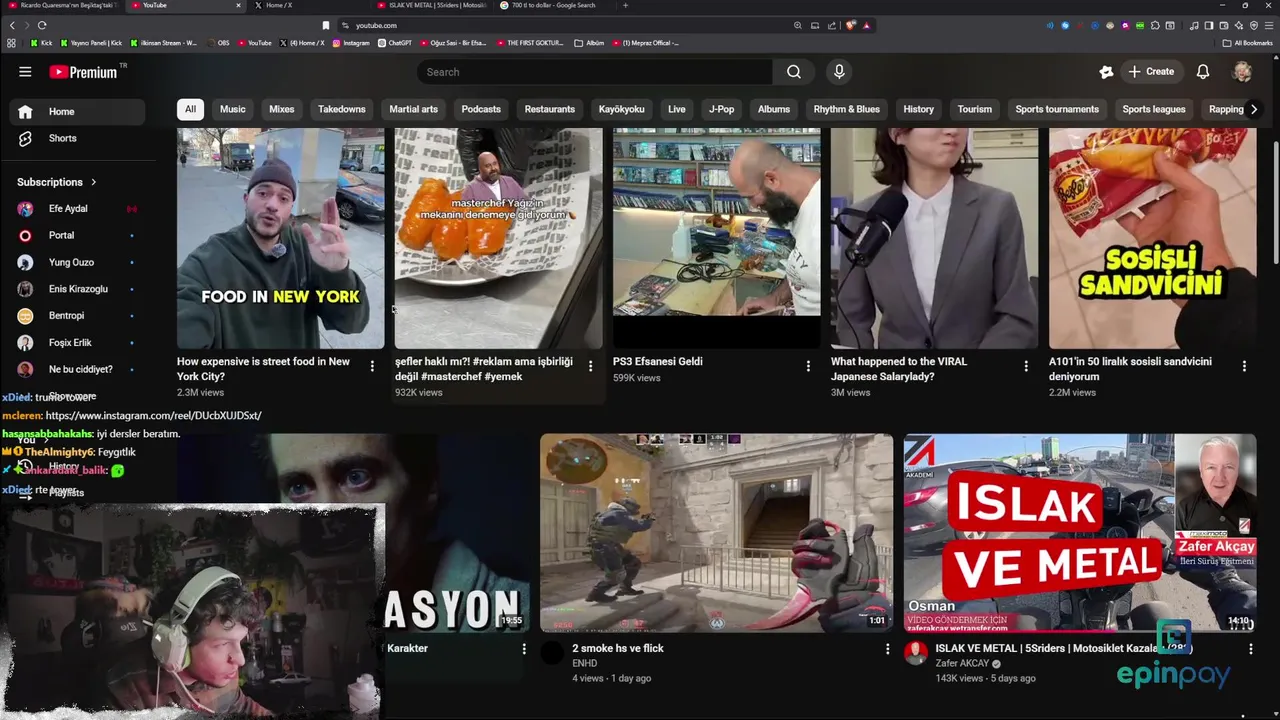Open the notifications bell
This screenshot has height=720, width=1280.
[1203, 72]
